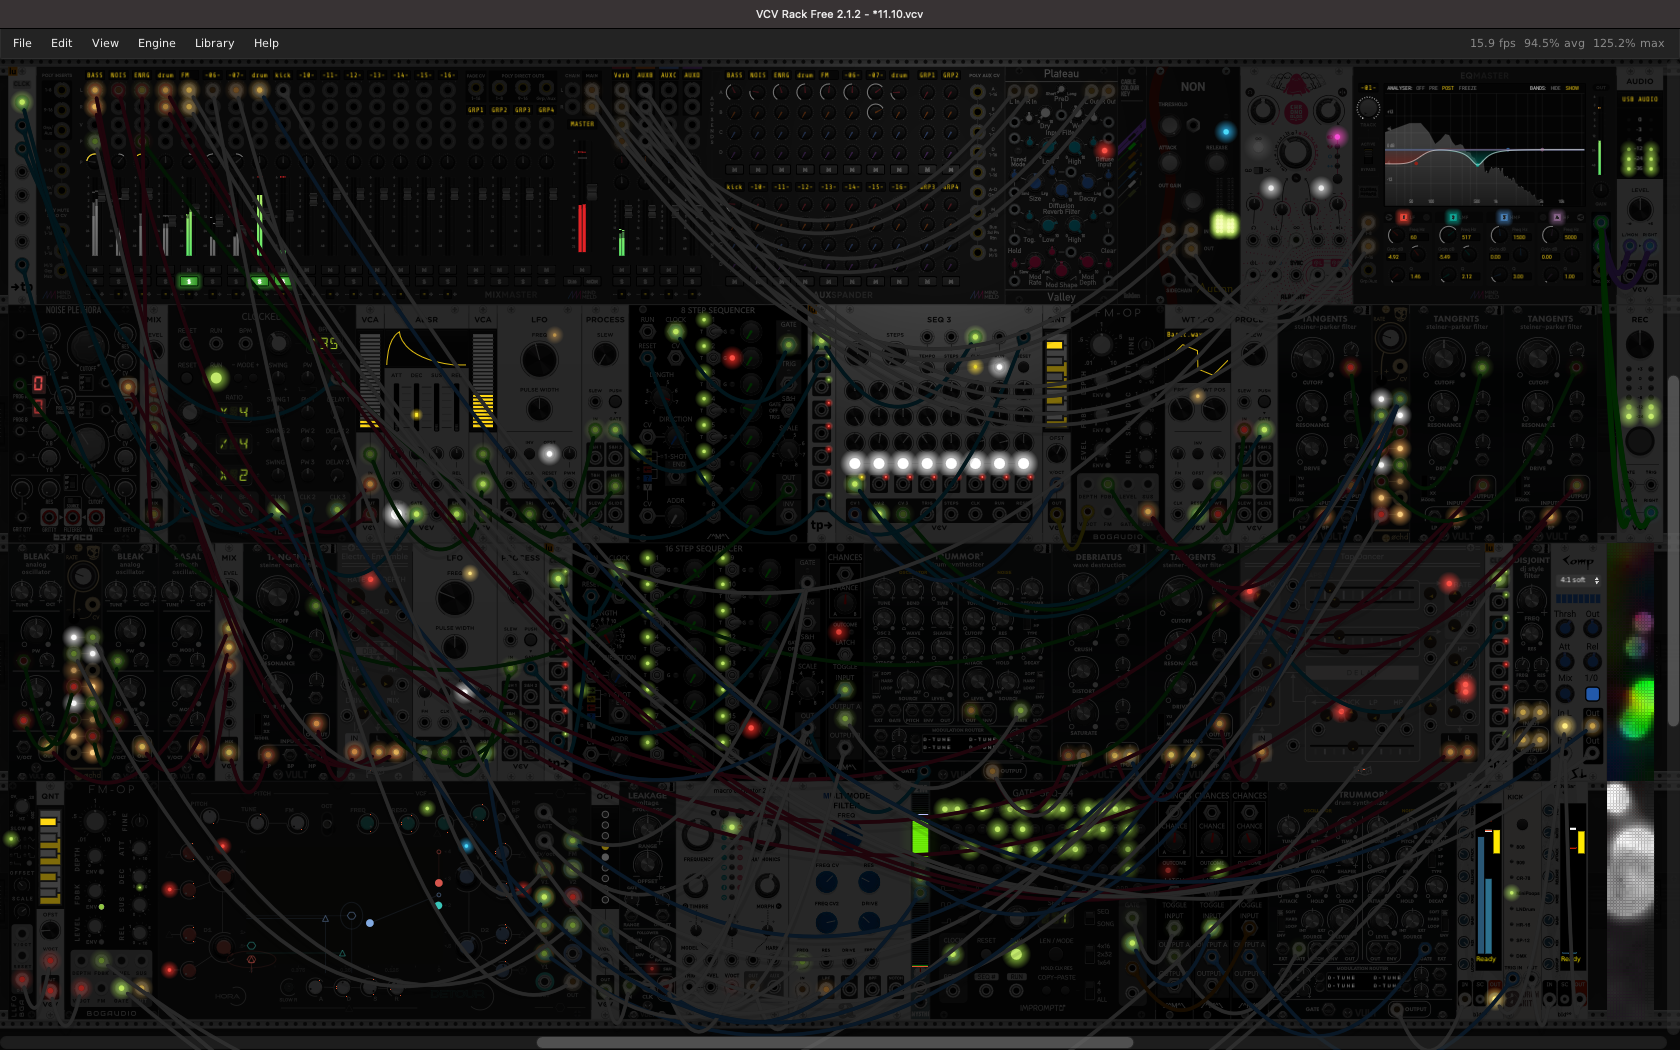Click the NON Threshold knob
Viewport: 1680px width, 1050px height.
(x=1170, y=125)
